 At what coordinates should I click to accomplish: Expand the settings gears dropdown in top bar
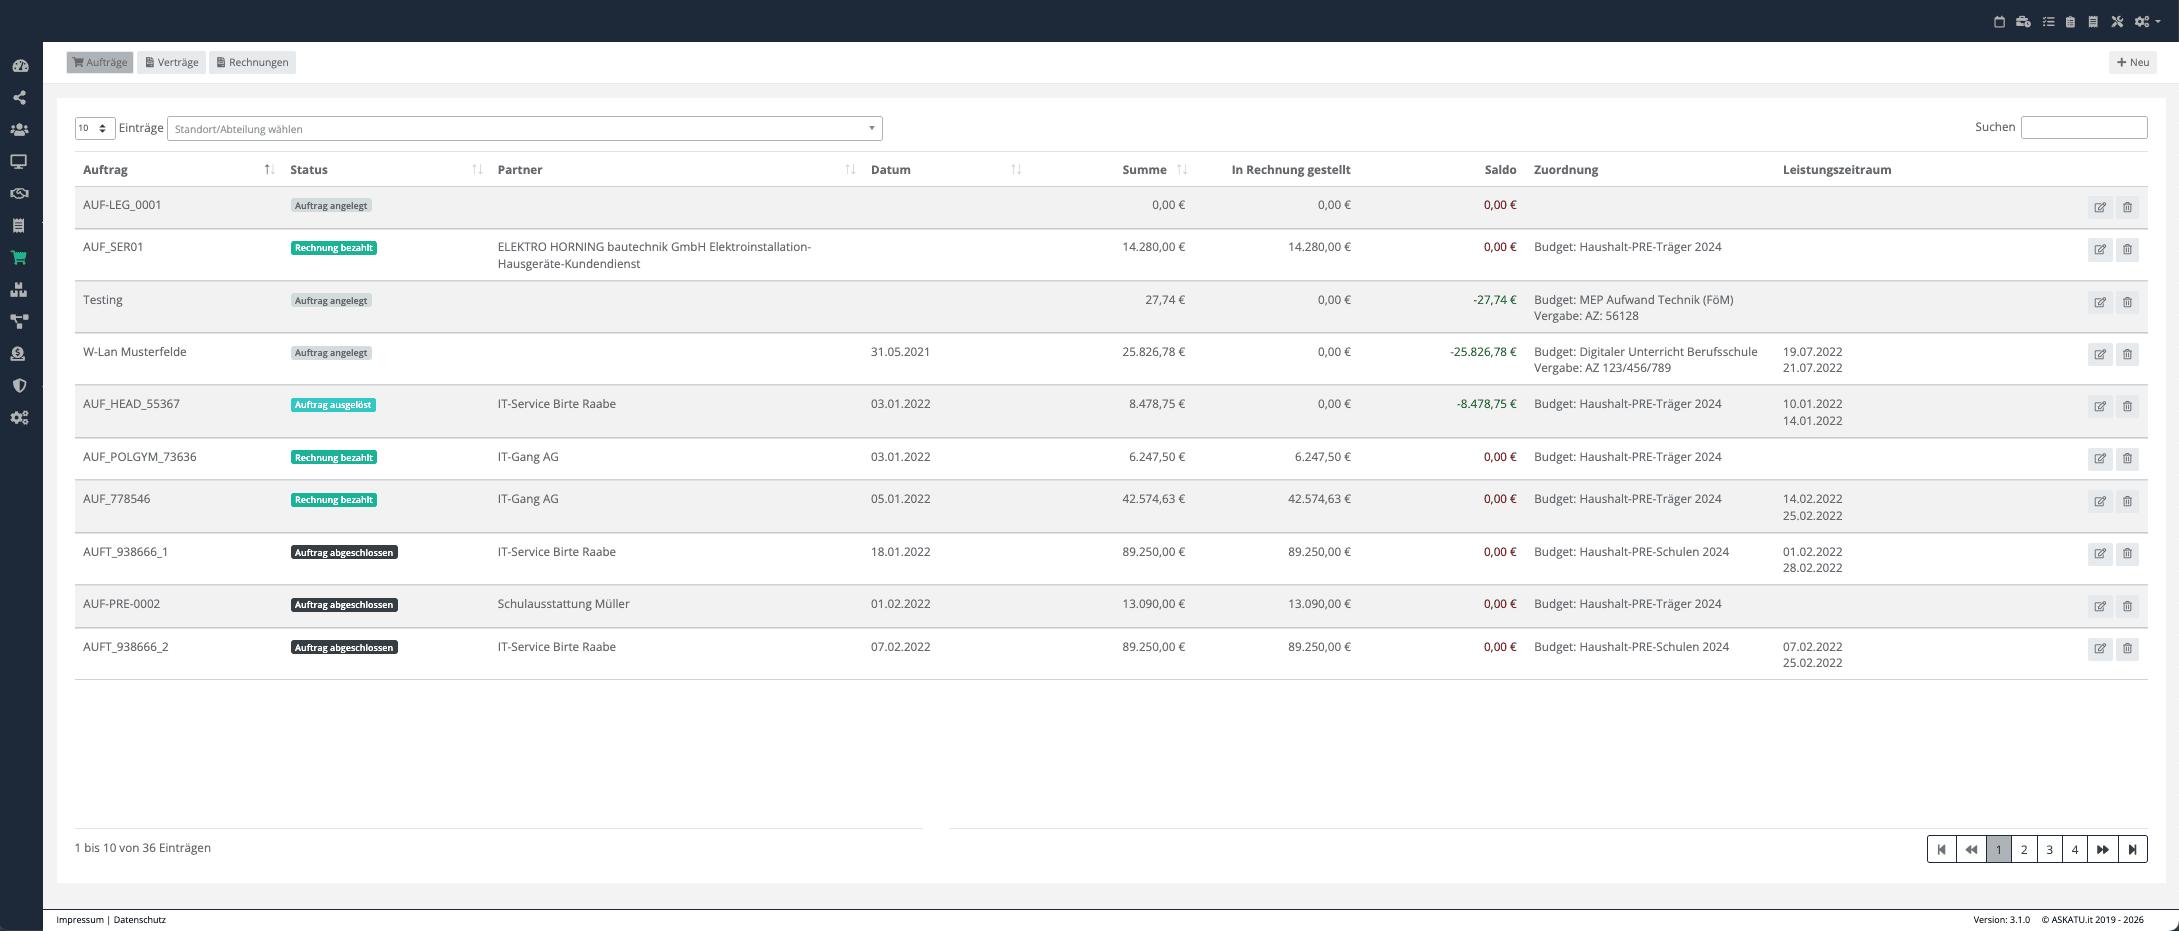click(2147, 21)
